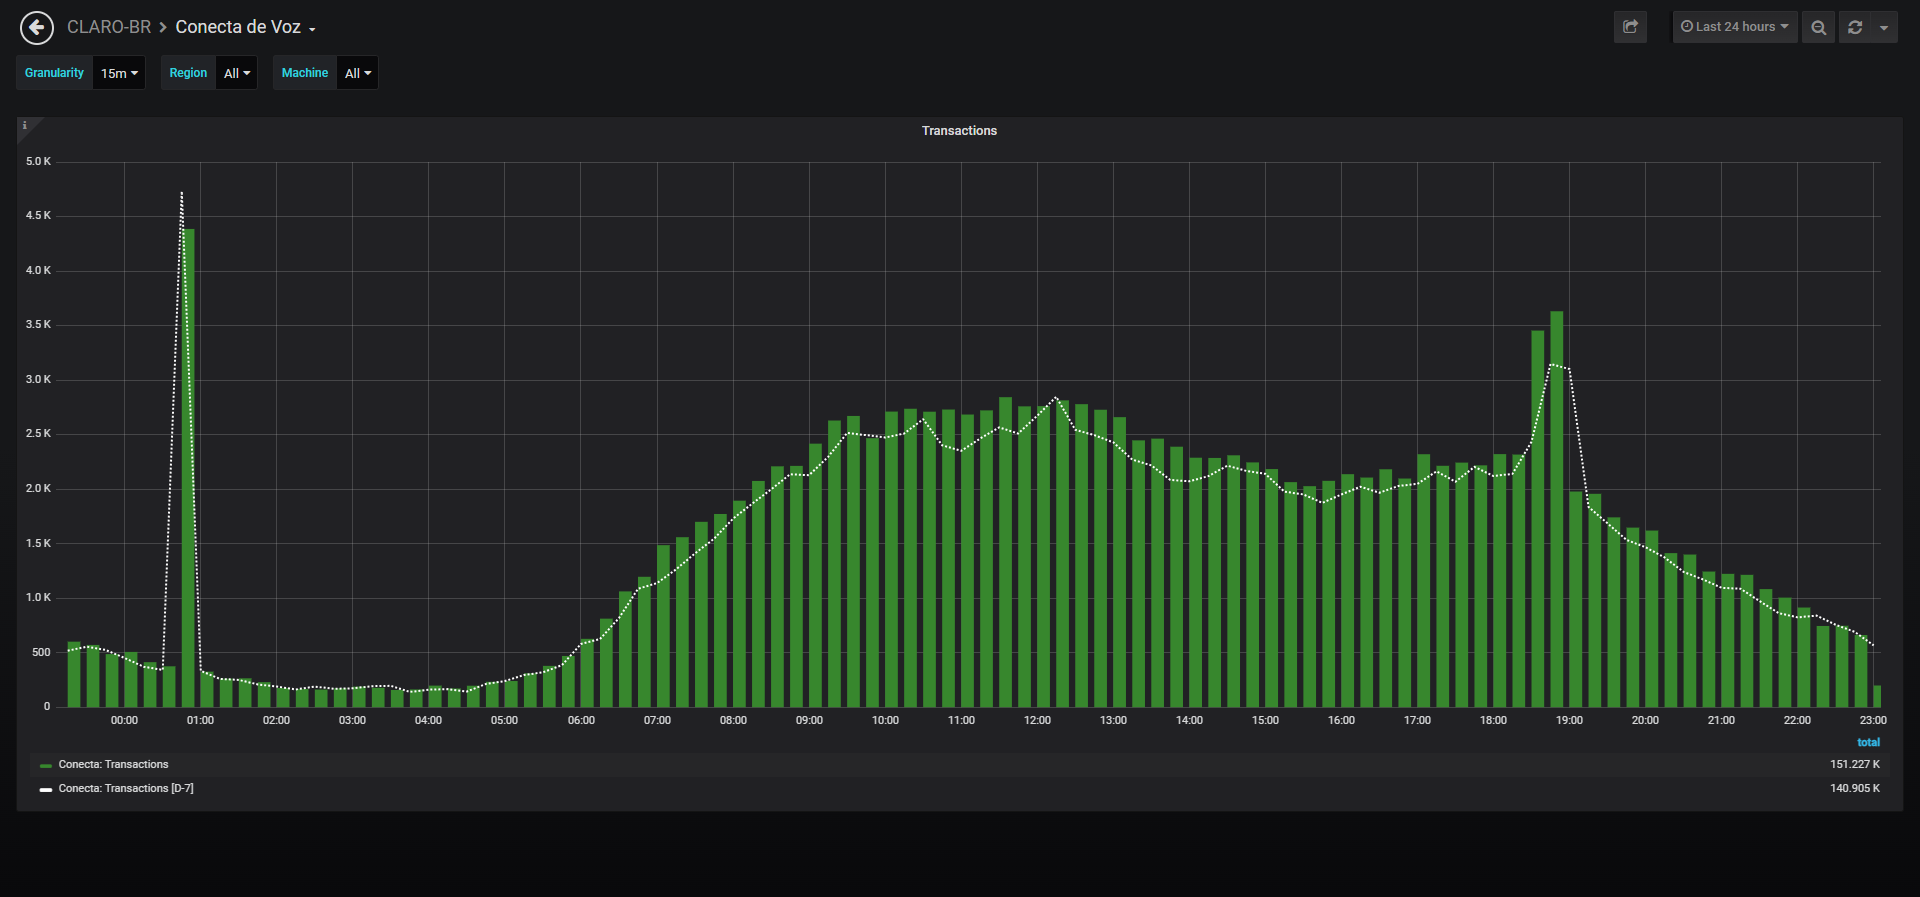This screenshot has height=897, width=1920.
Task: Click the zoom out magnifier icon
Action: click(1819, 27)
